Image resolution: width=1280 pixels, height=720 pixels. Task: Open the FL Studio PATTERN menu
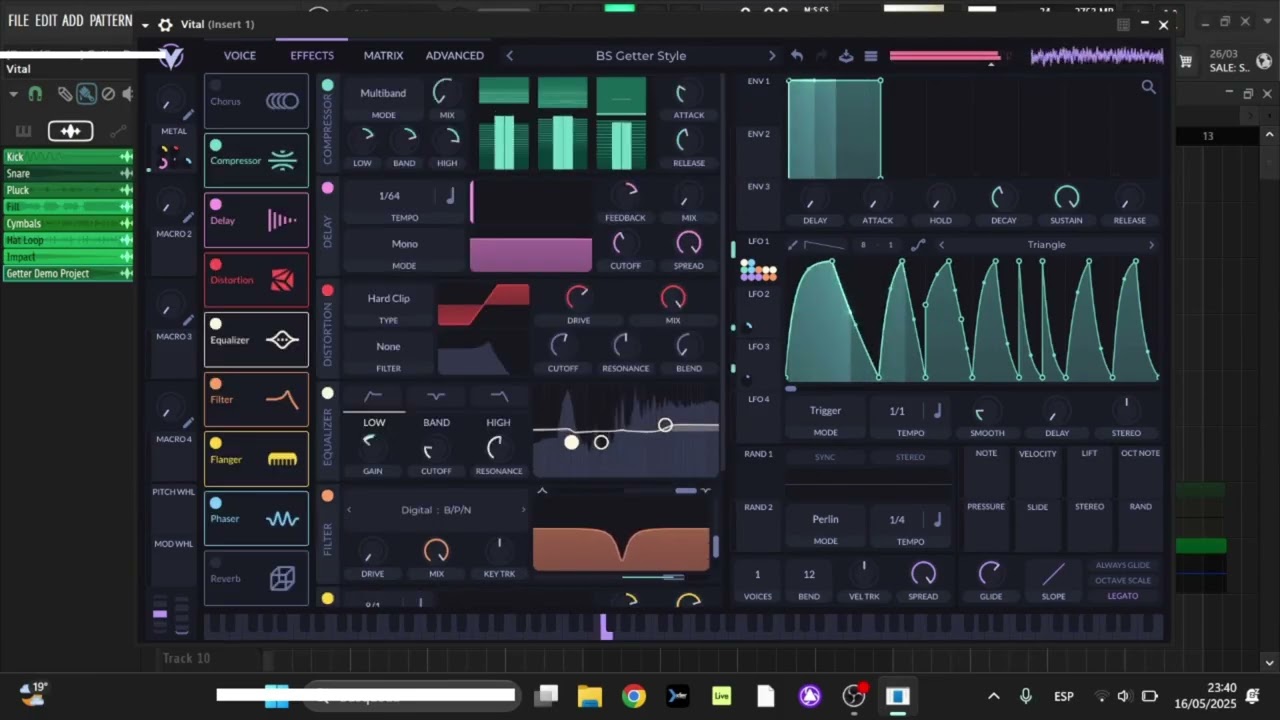pos(110,20)
